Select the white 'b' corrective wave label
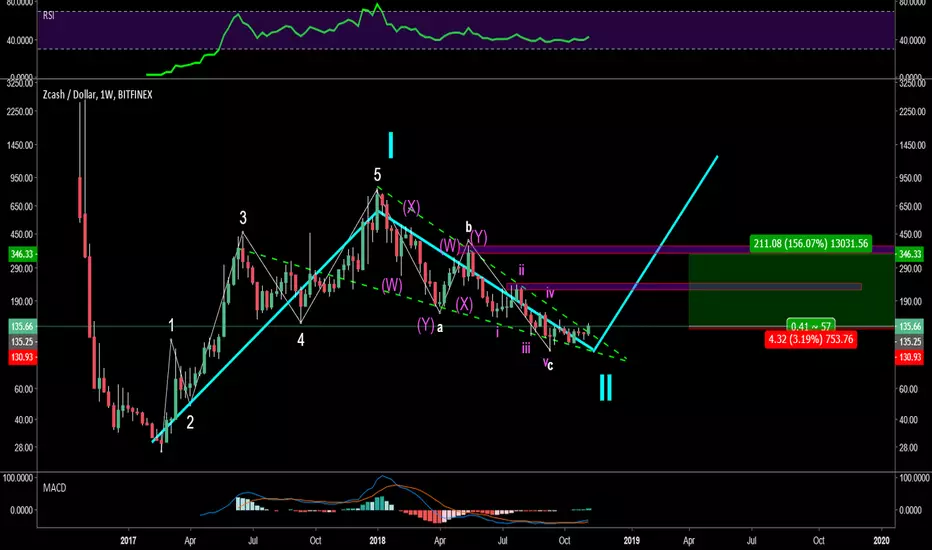This screenshot has width=932, height=550. click(x=468, y=227)
